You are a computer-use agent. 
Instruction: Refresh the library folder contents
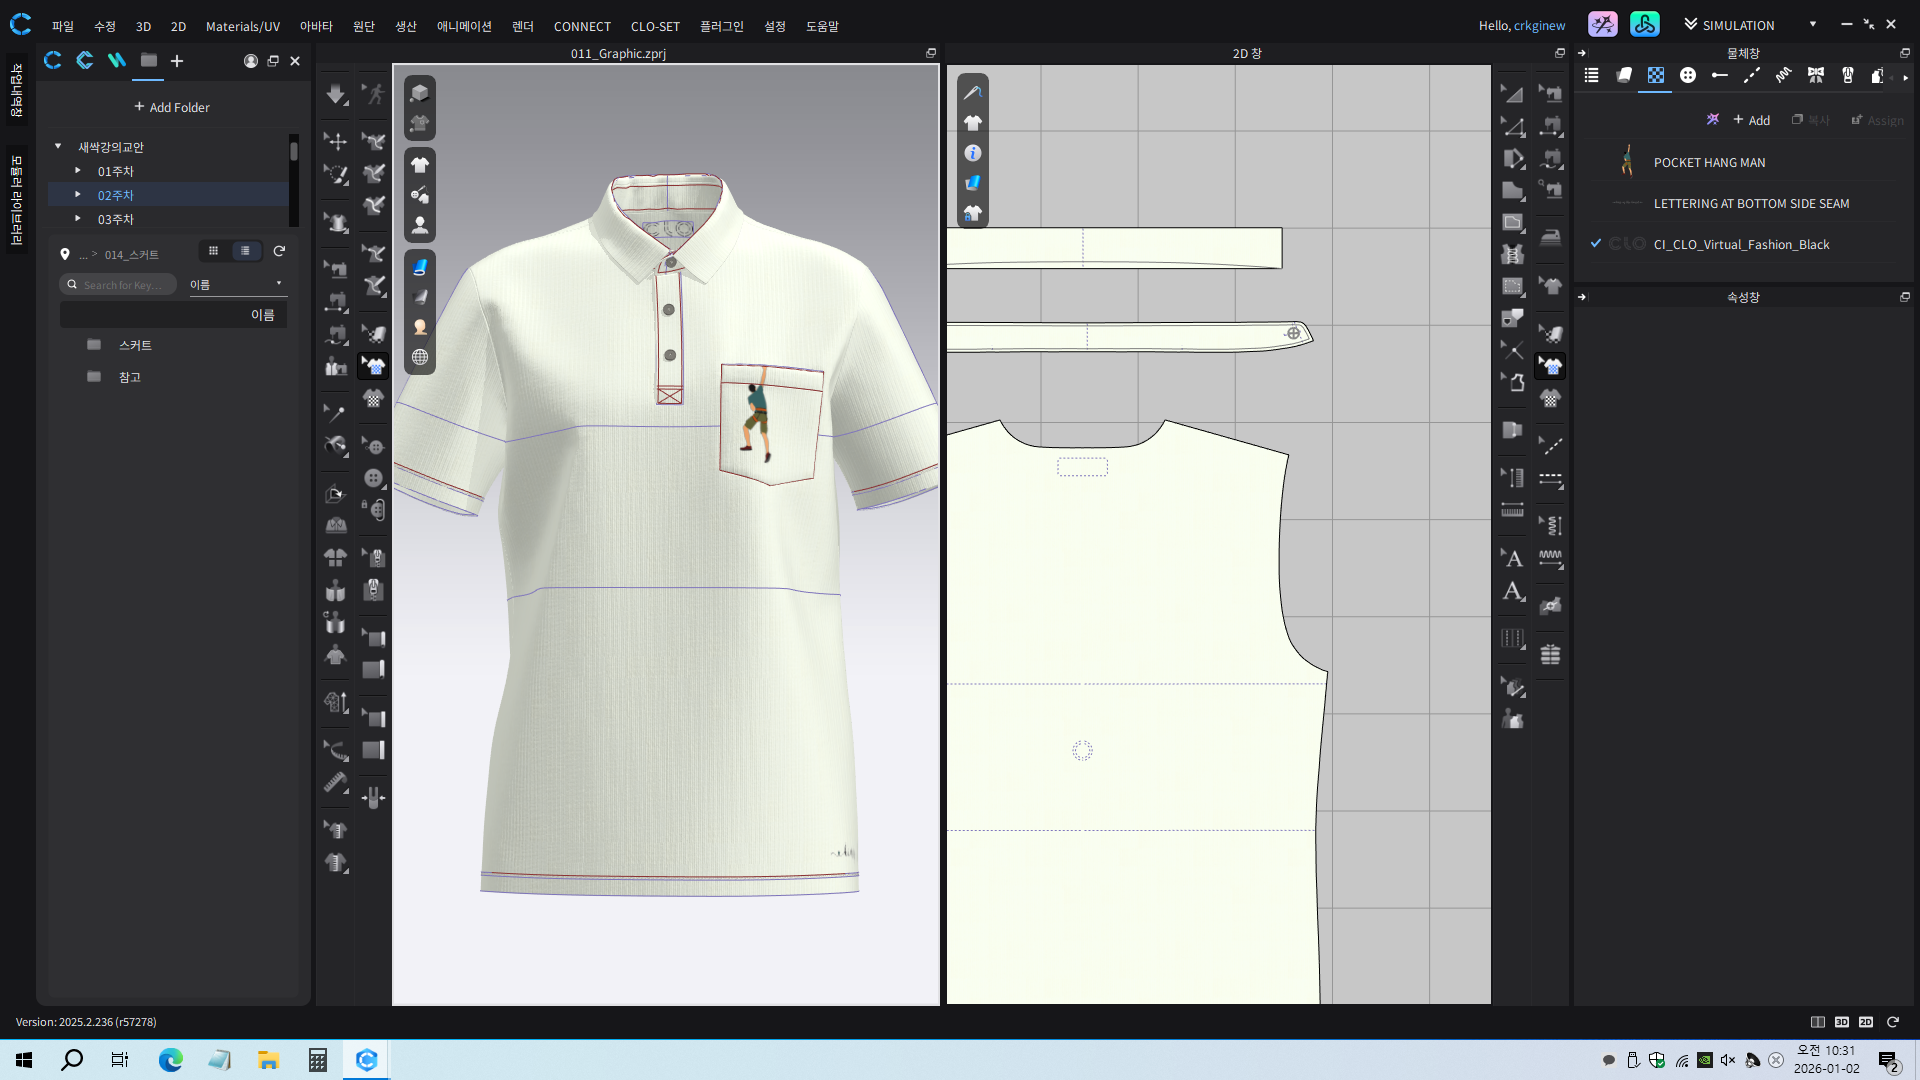(x=280, y=251)
